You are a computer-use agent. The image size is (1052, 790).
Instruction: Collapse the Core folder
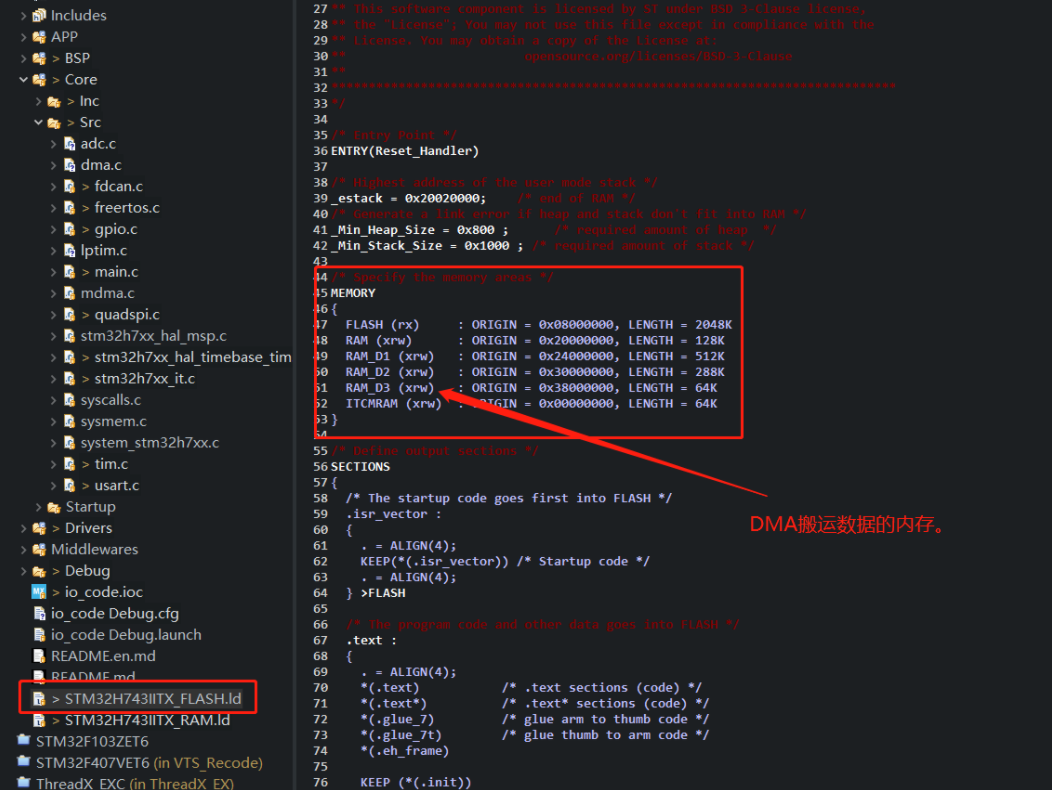pos(23,79)
